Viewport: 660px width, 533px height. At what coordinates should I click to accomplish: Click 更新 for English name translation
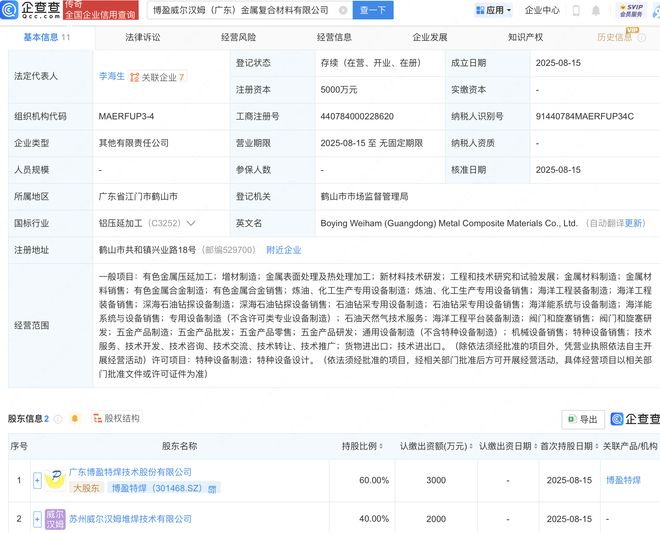tap(634, 223)
